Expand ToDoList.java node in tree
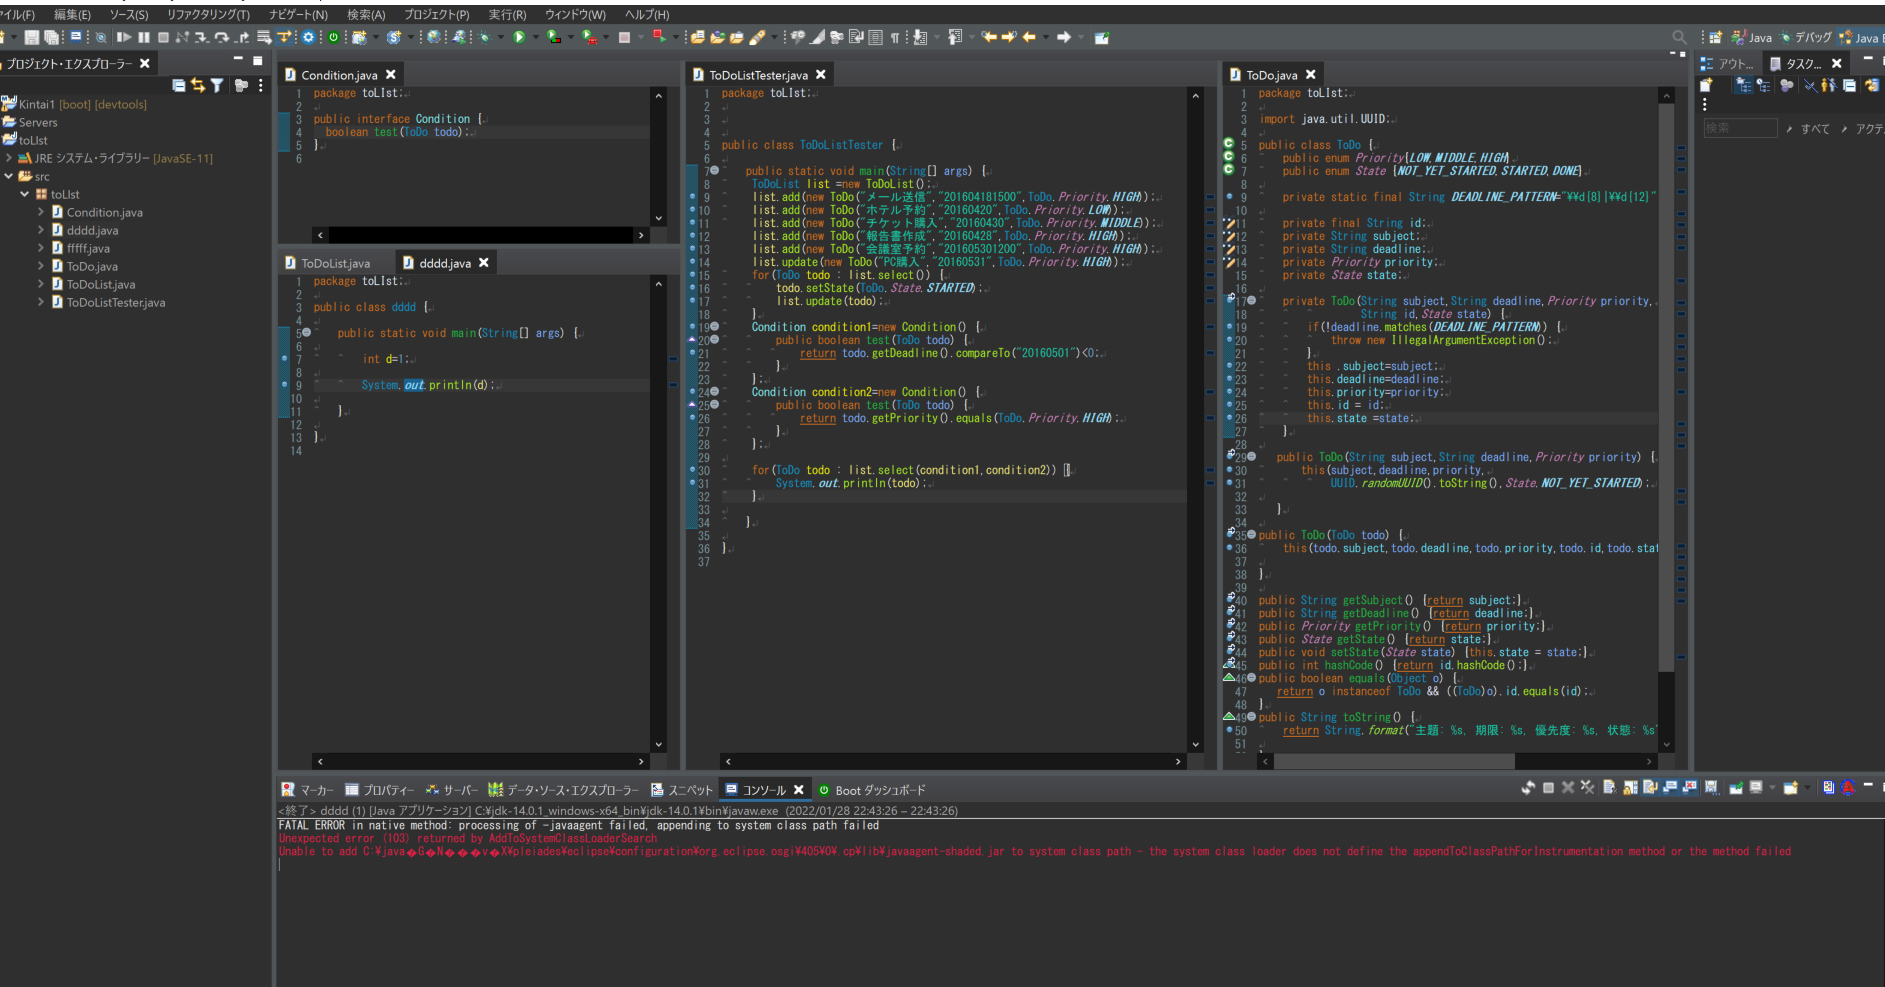The image size is (1885, 987). point(41,284)
